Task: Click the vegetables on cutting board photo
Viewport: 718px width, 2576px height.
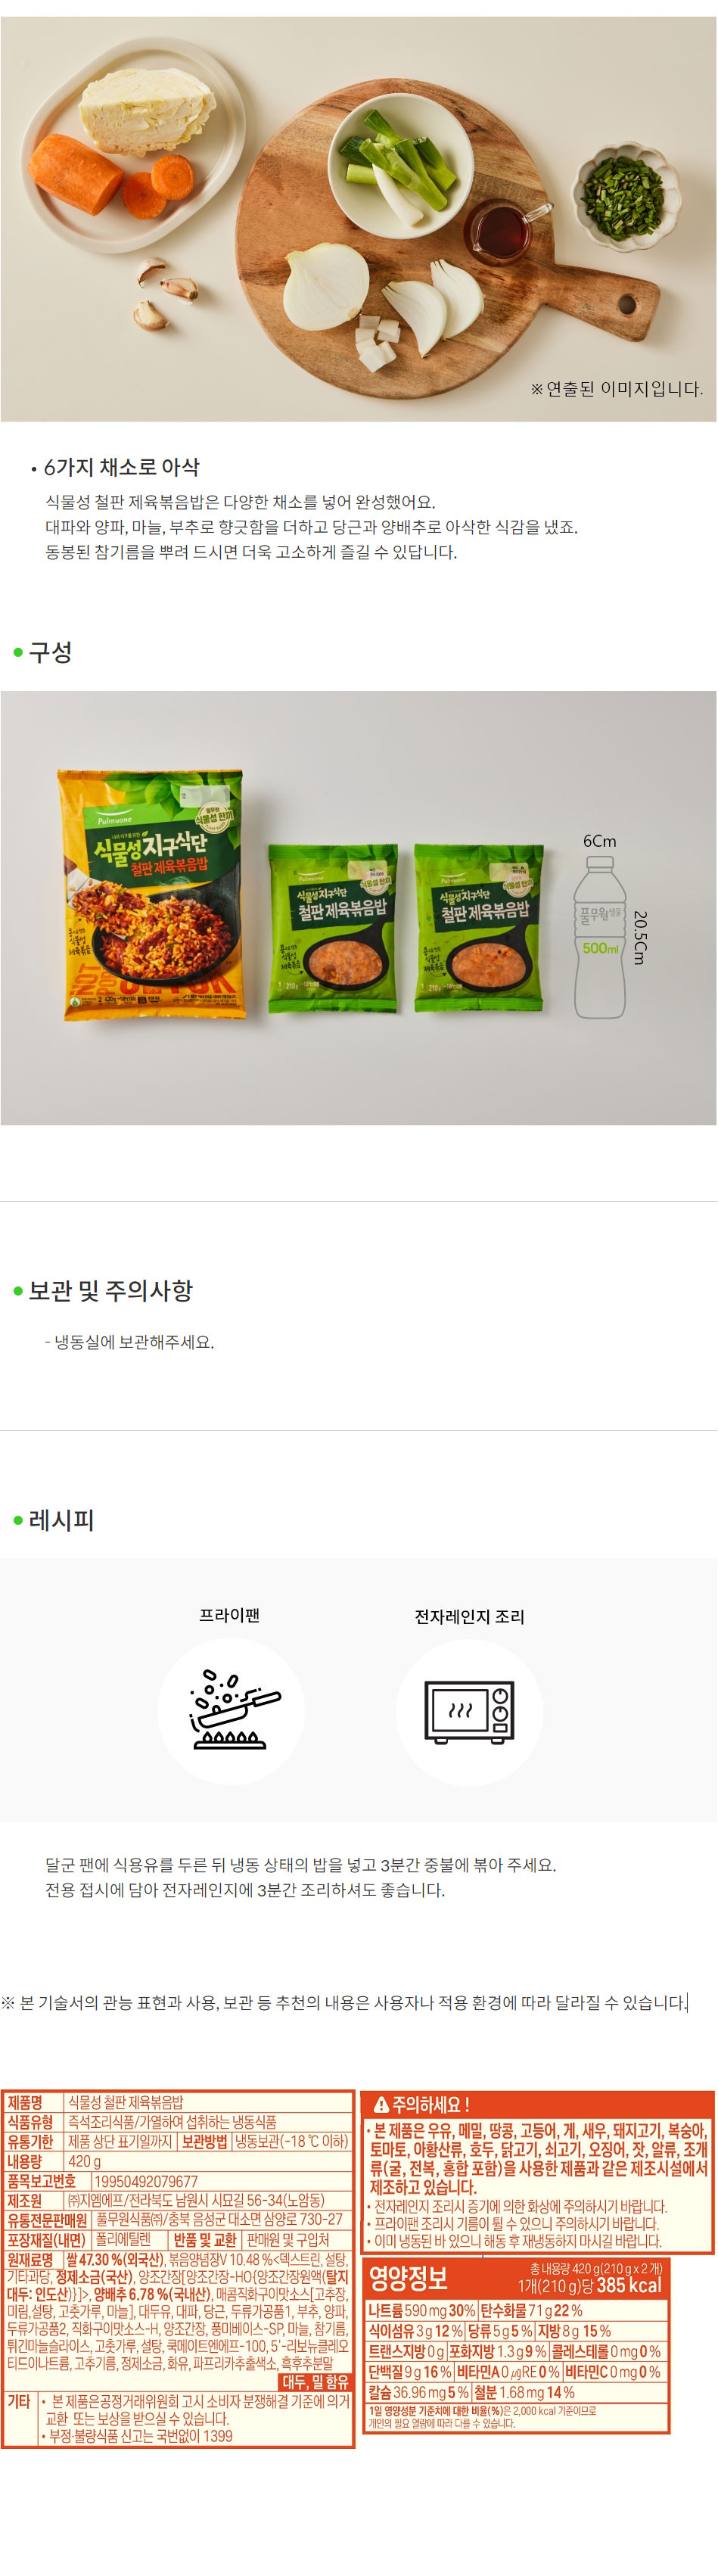Action: [359, 219]
